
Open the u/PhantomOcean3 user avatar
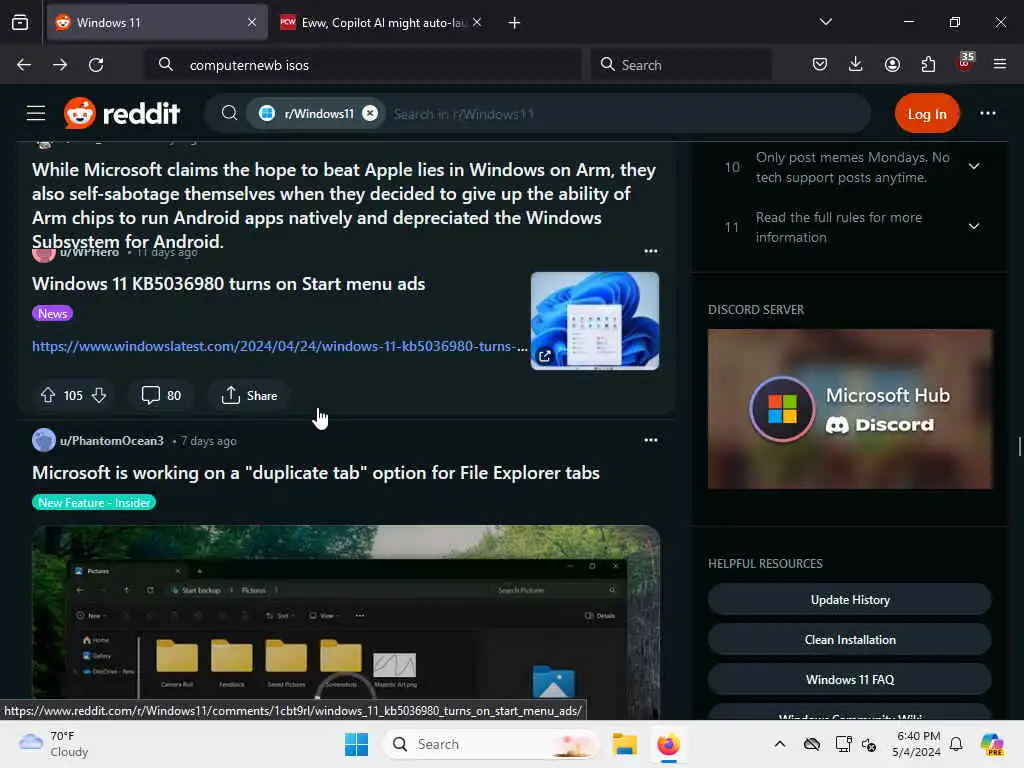[44, 440]
